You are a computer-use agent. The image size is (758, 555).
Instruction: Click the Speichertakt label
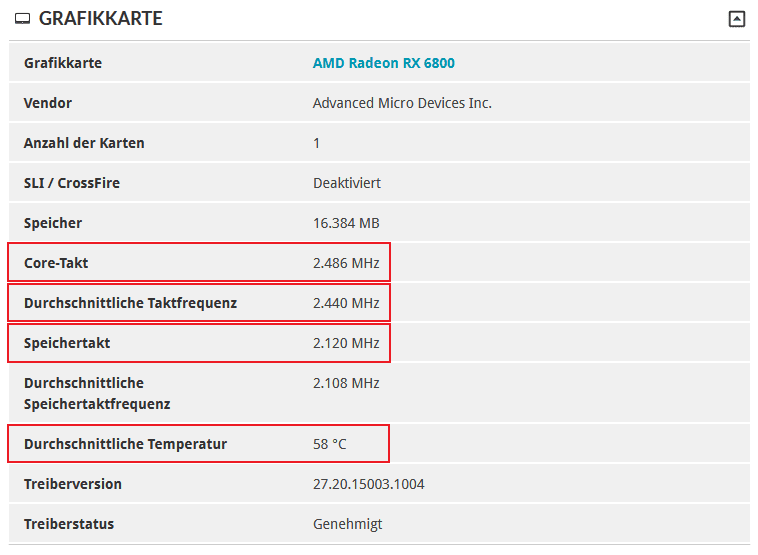67,343
